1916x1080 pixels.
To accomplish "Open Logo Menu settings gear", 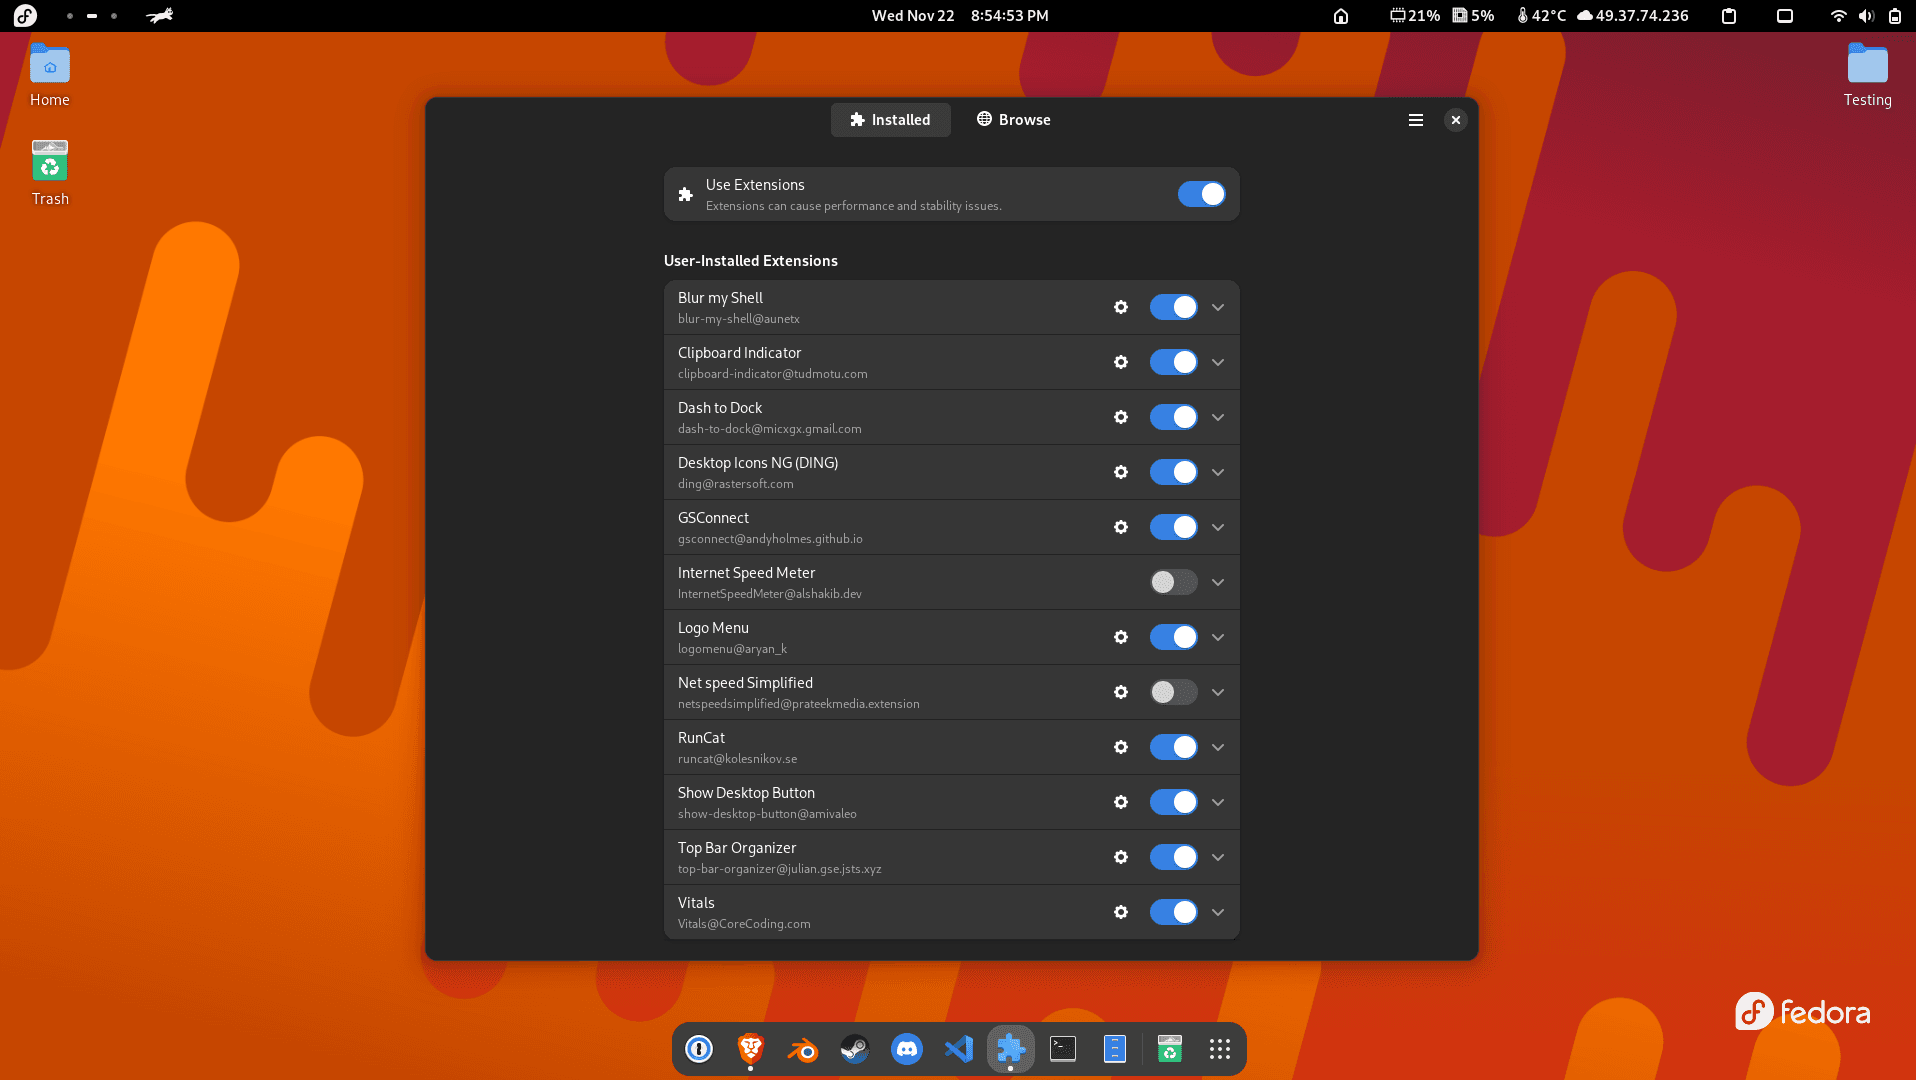I will (1121, 637).
